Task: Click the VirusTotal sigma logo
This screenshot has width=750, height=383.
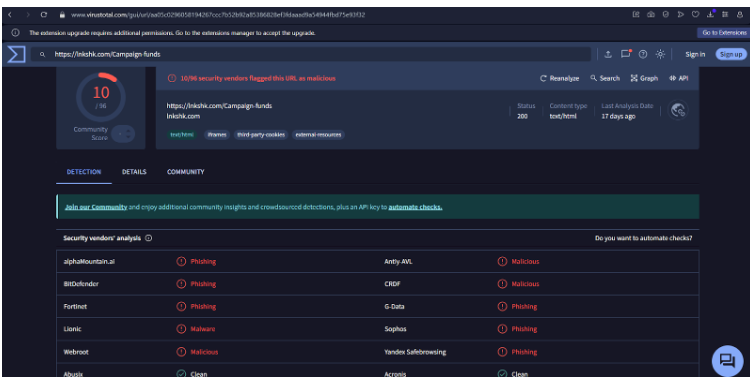Action: (16, 54)
